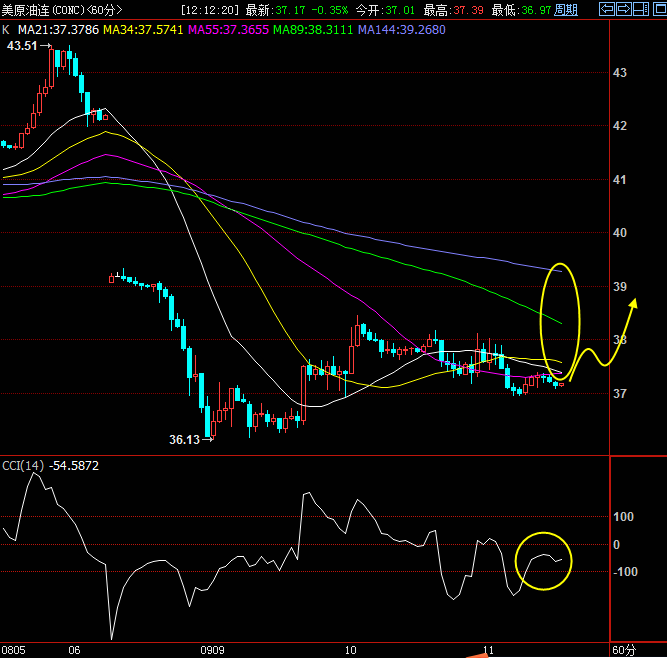This screenshot has height=658, width=667.
Task: Click the 11 date label on time axis
Action: pyautogui.click(x=488, y=650)
